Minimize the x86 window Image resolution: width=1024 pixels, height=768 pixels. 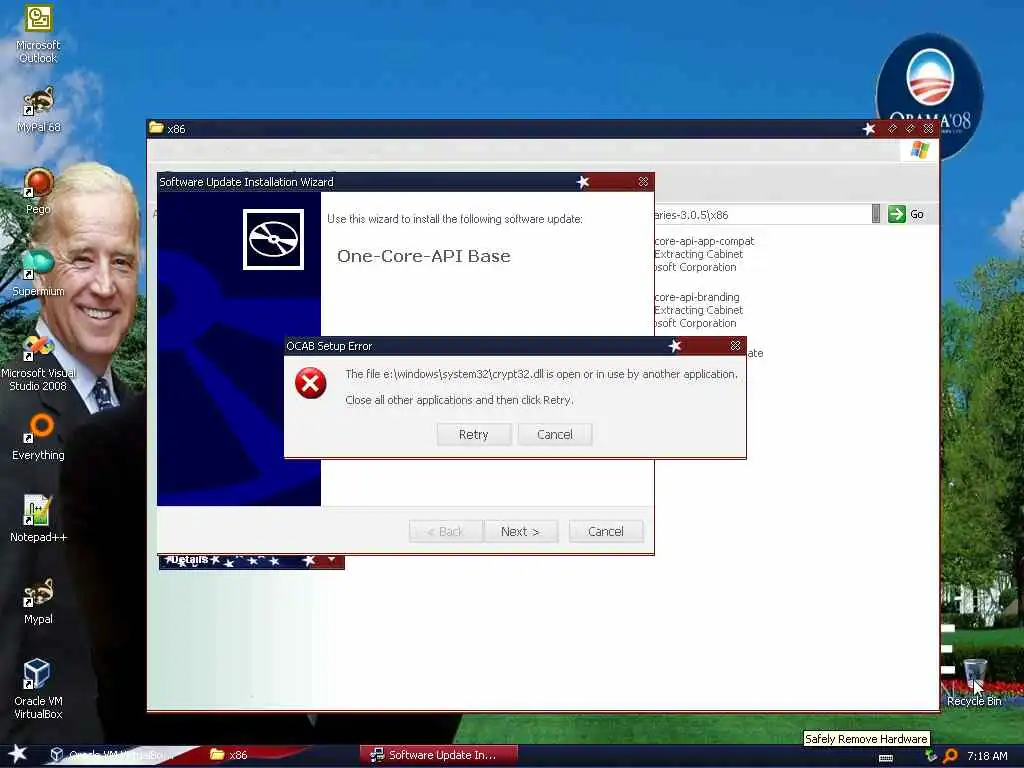point(892,129)
